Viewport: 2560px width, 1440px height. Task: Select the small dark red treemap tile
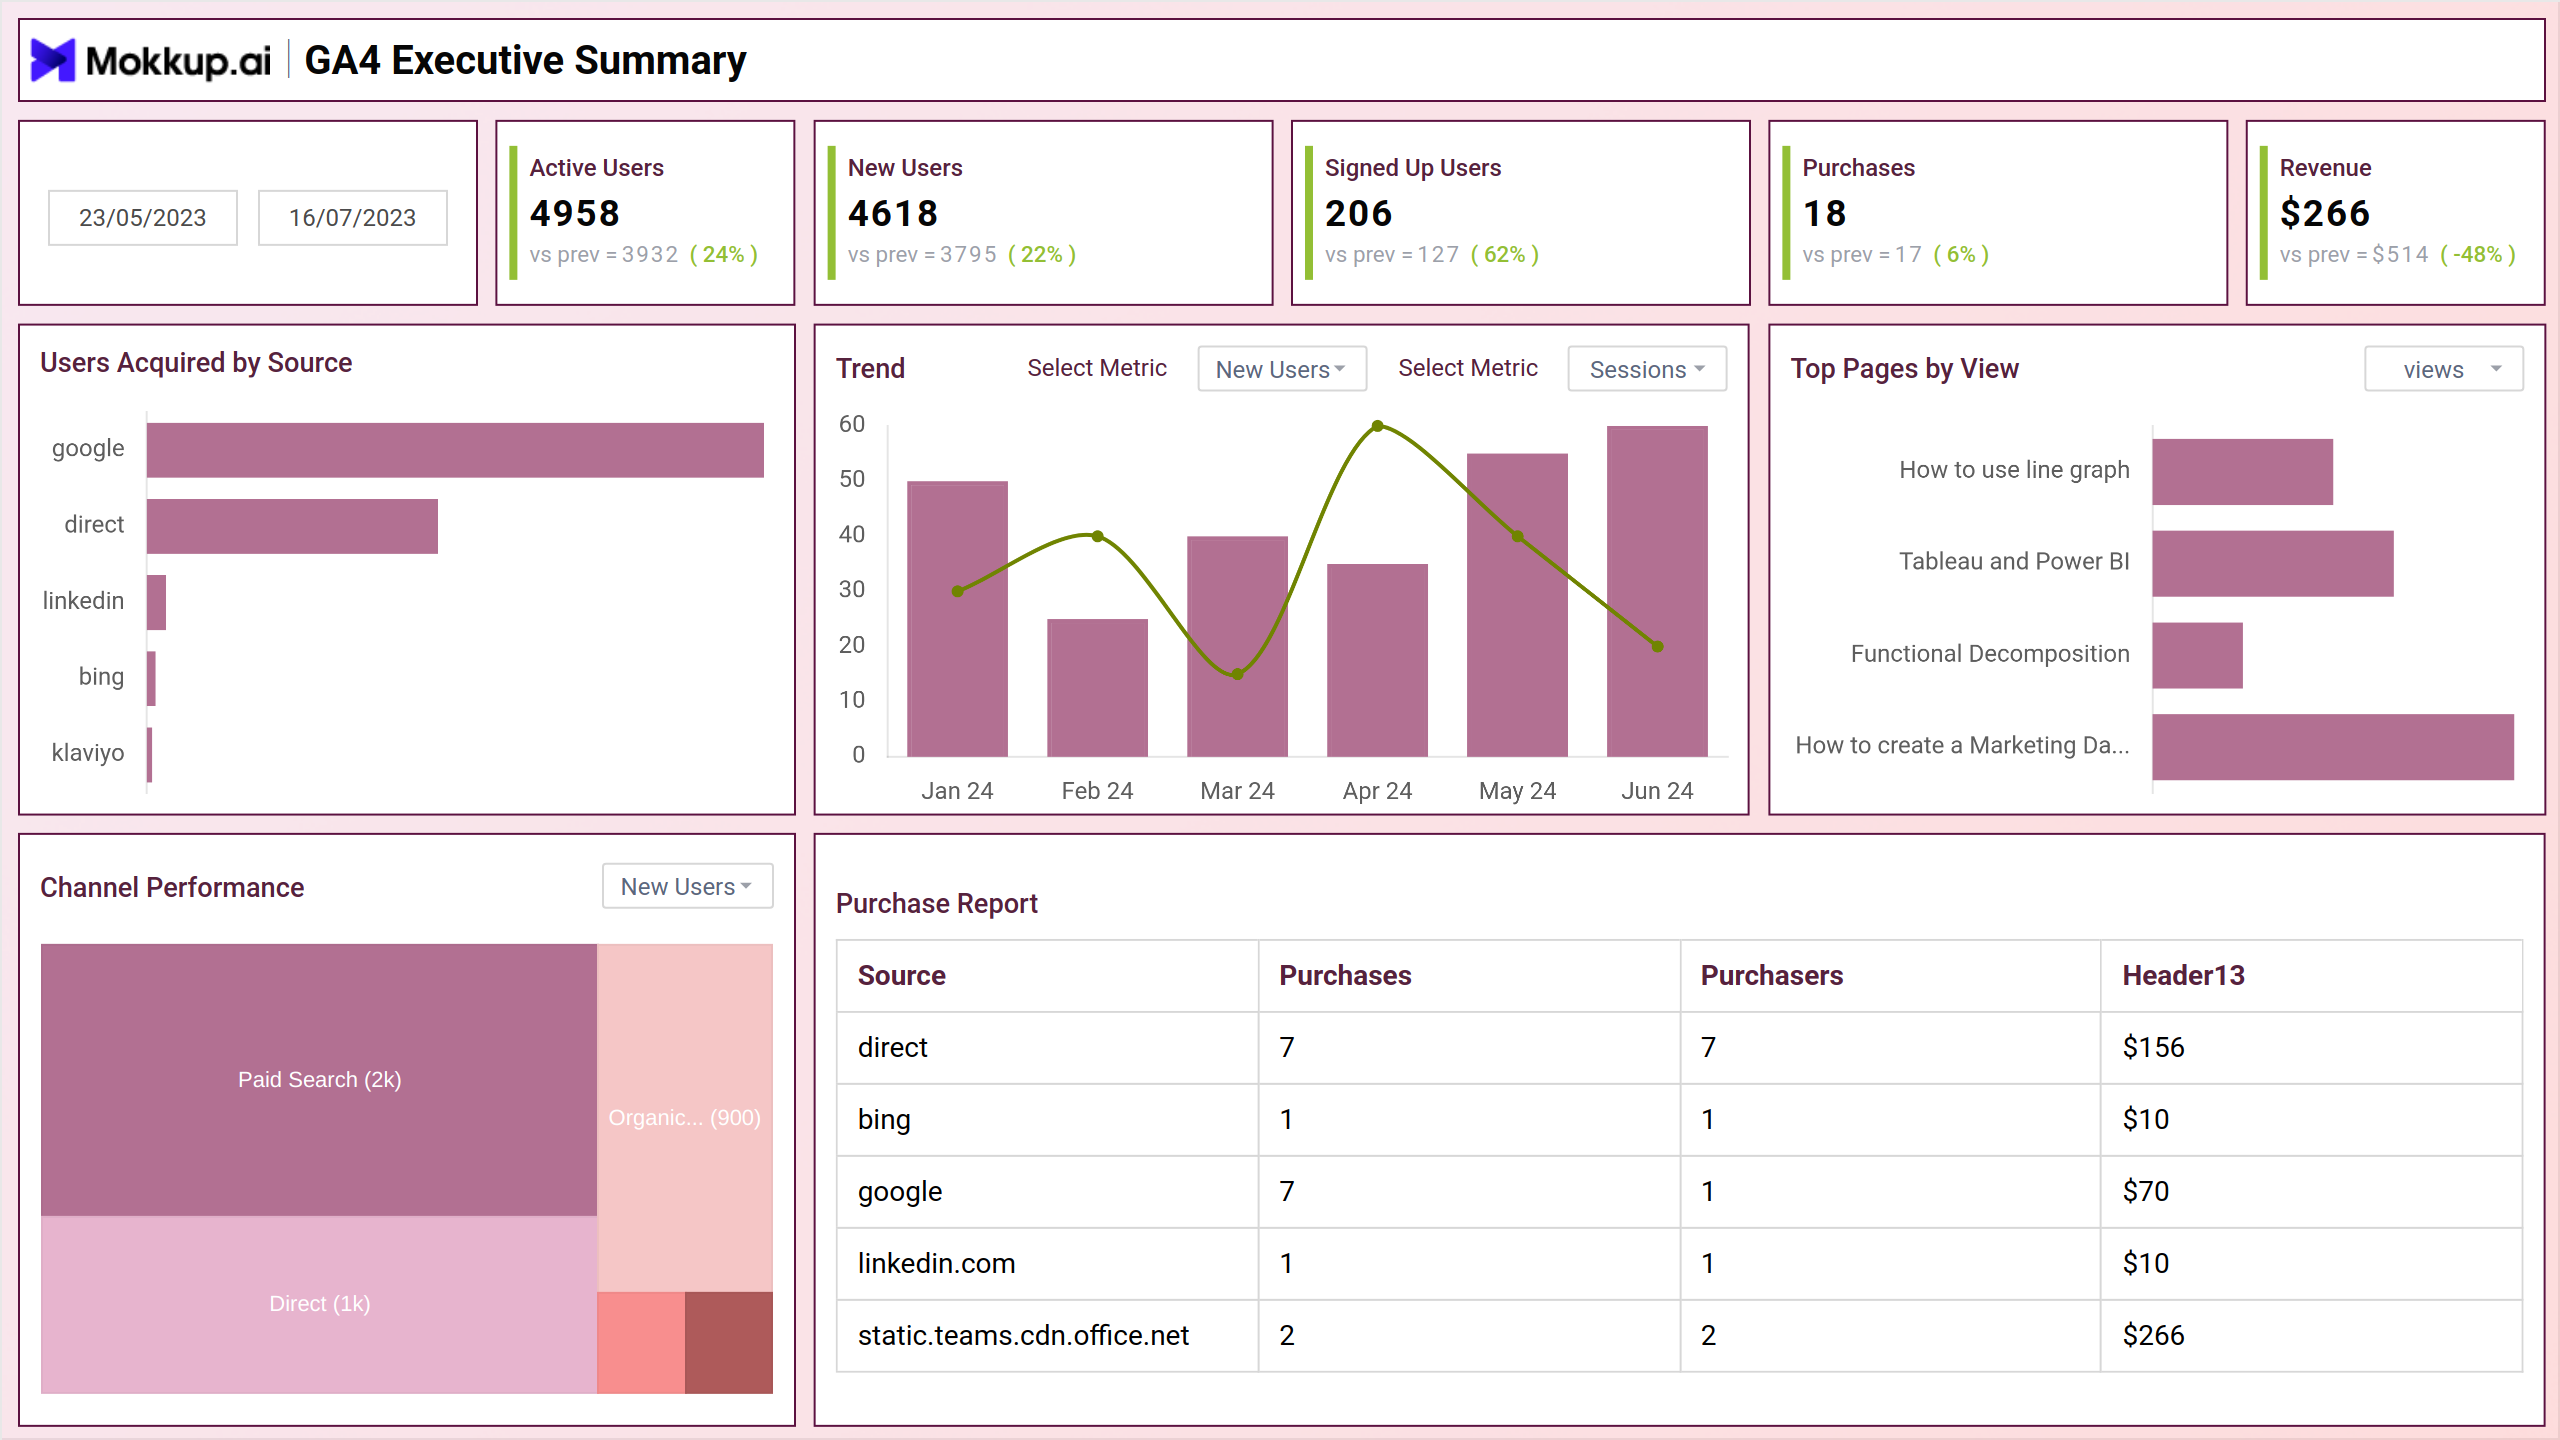click(x=729, y=1343)
